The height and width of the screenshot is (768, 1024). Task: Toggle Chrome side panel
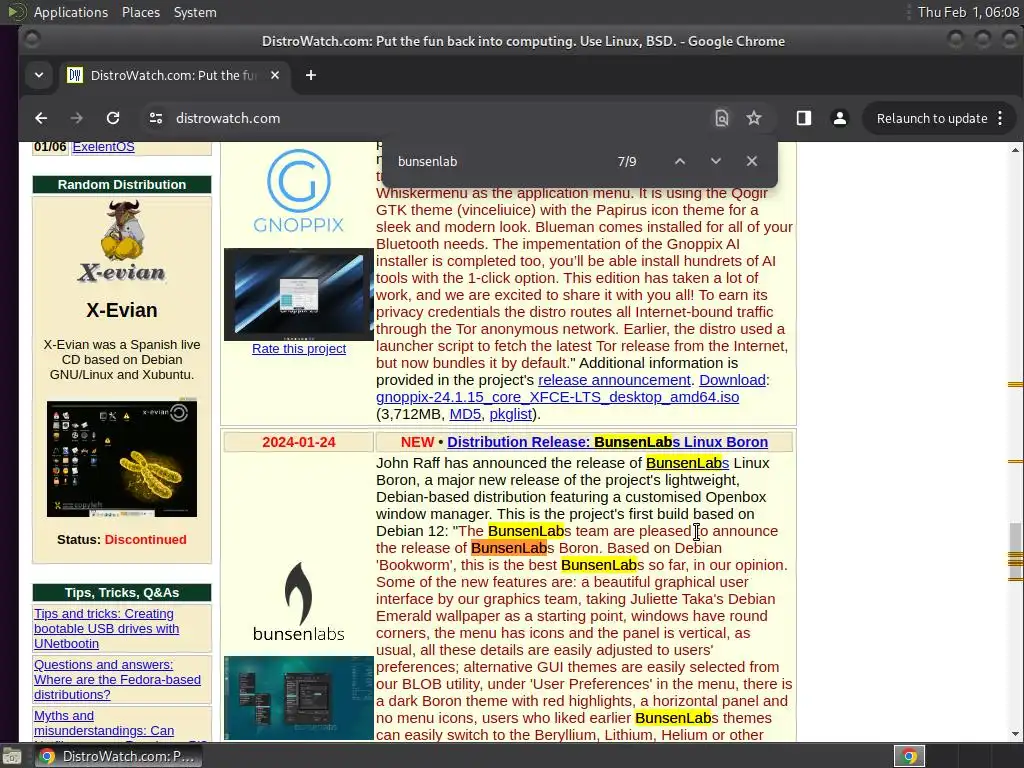[x=804, y=118]
